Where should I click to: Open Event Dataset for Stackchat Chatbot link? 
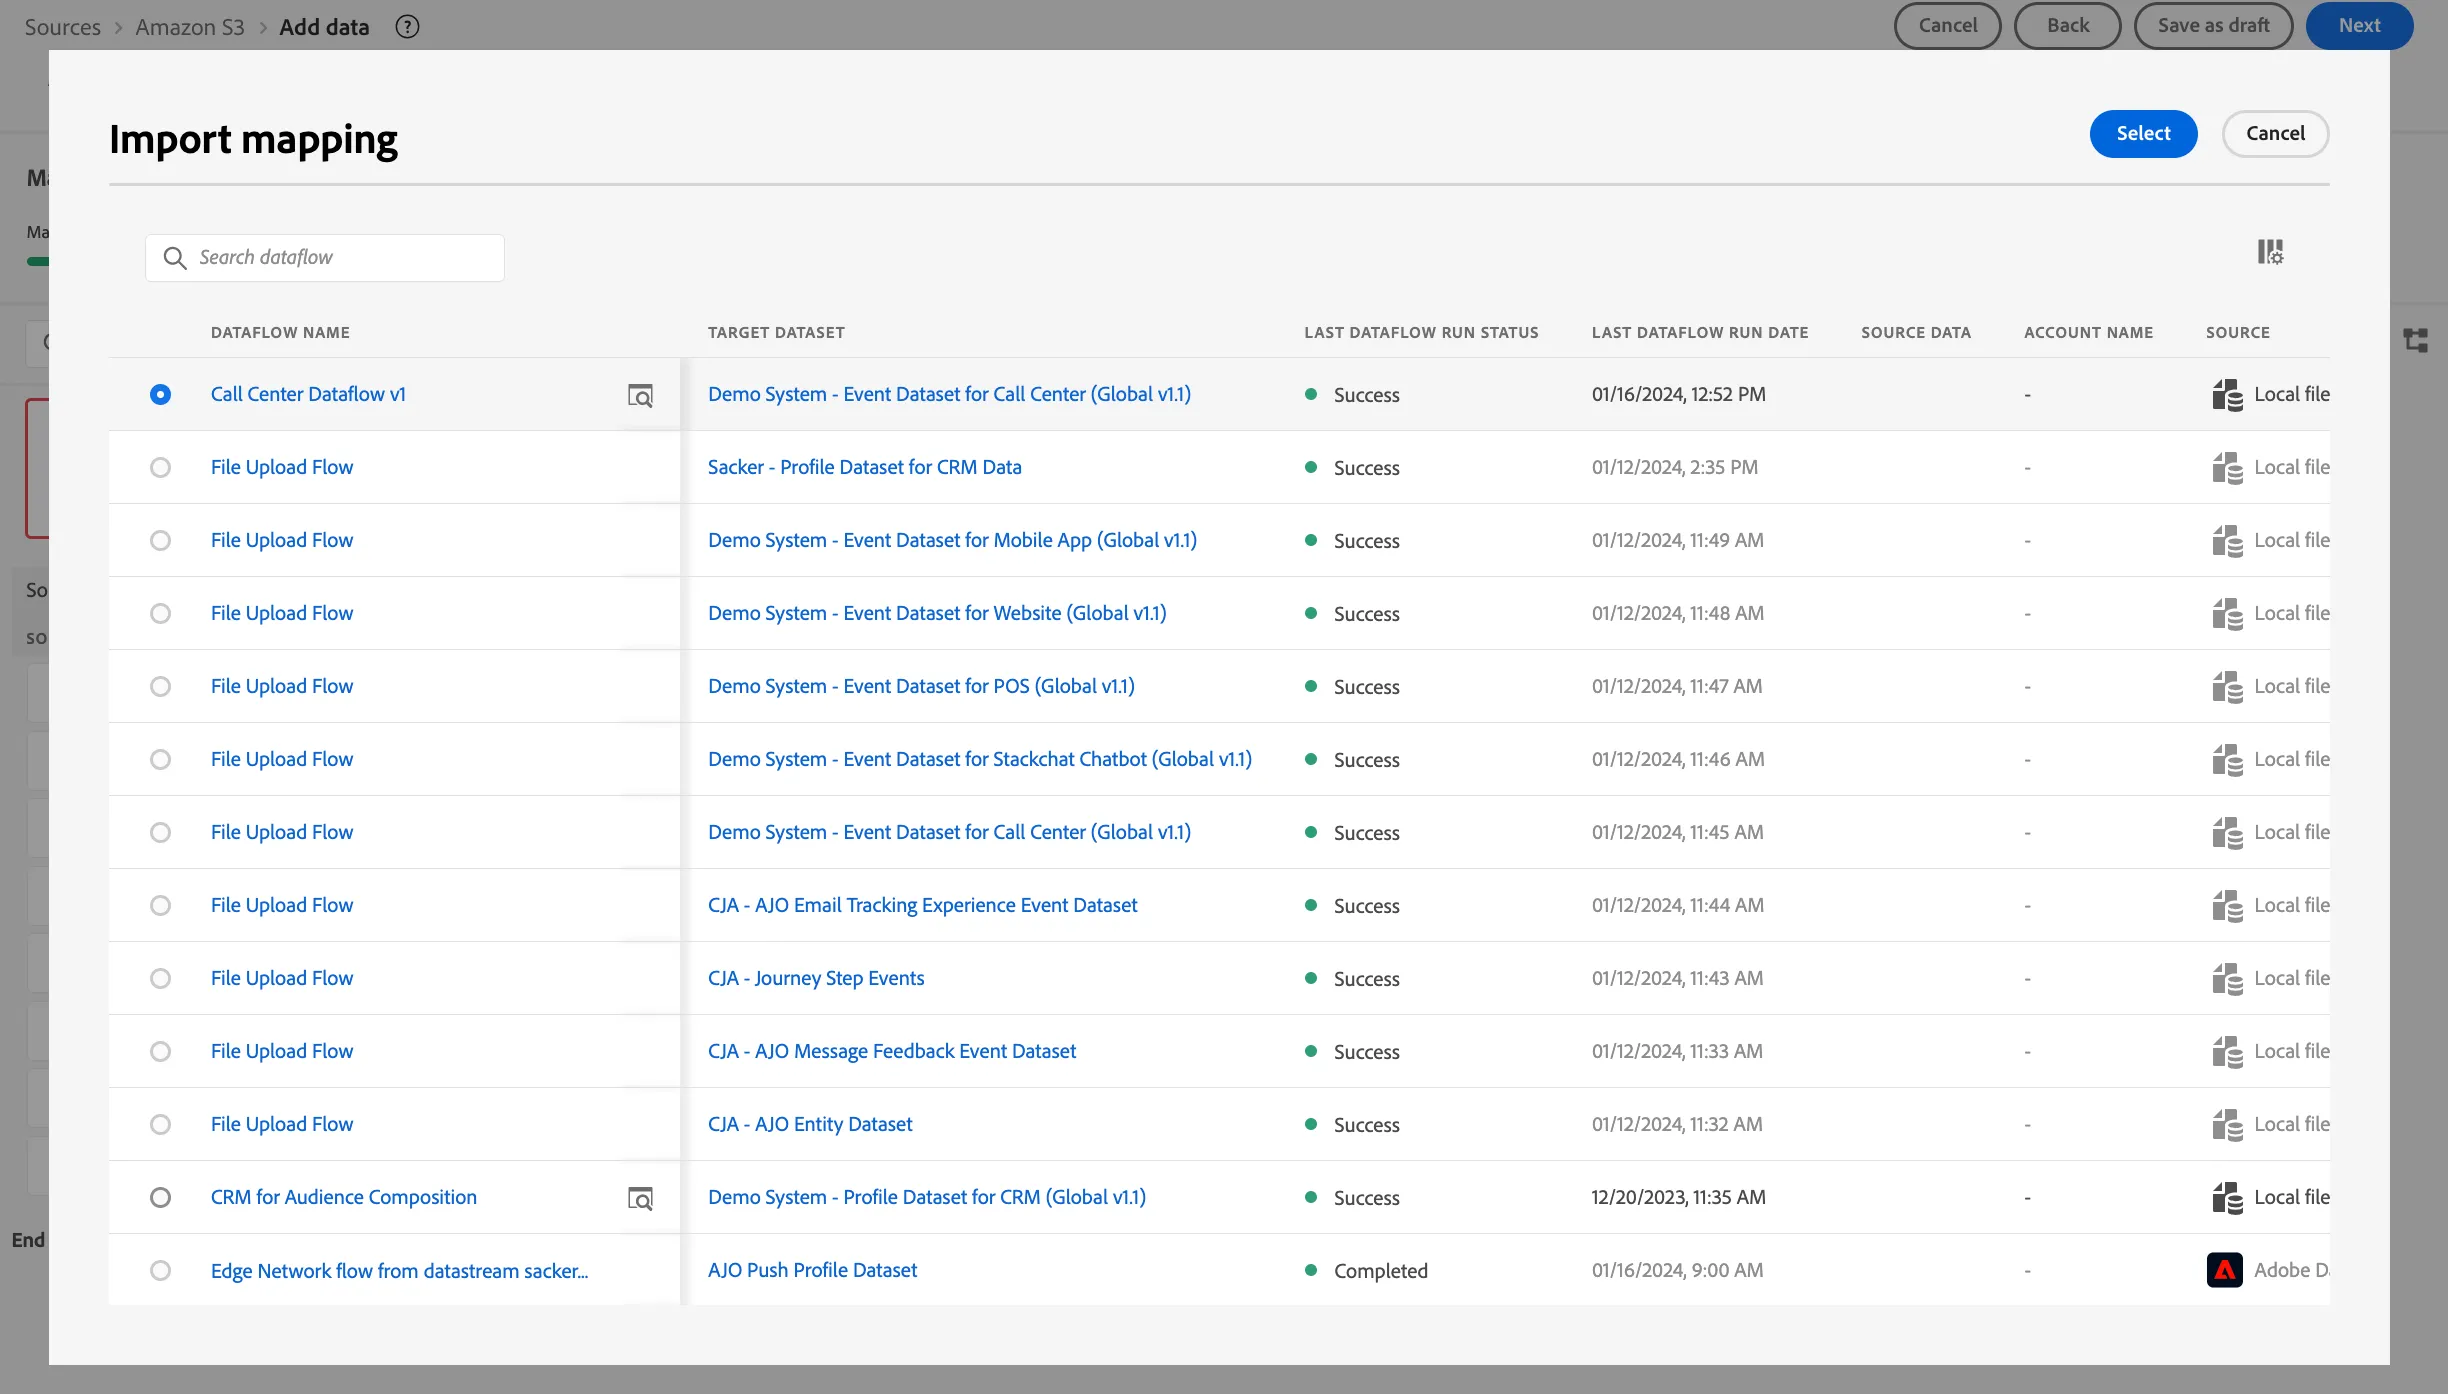pos(980,759)
